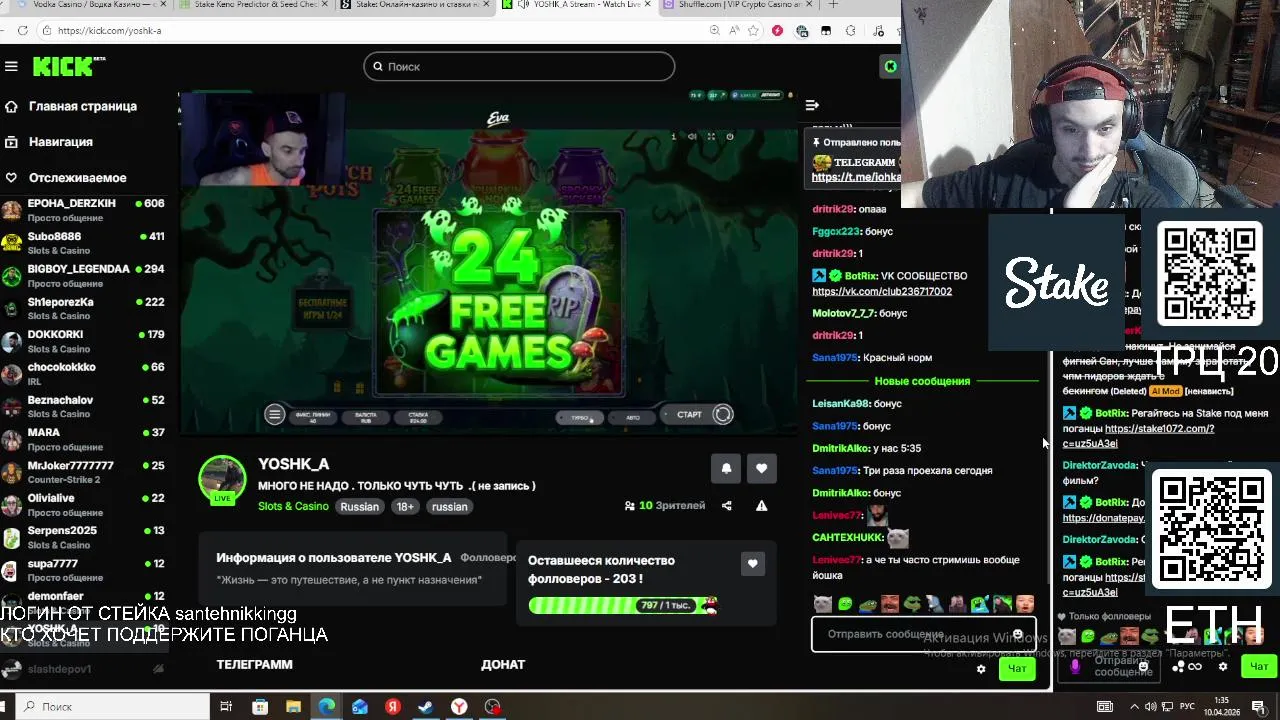Toggle the notification bell for YOSHK_A
This screenshot has width=1280, height=720.
click(x=727, y=468)
